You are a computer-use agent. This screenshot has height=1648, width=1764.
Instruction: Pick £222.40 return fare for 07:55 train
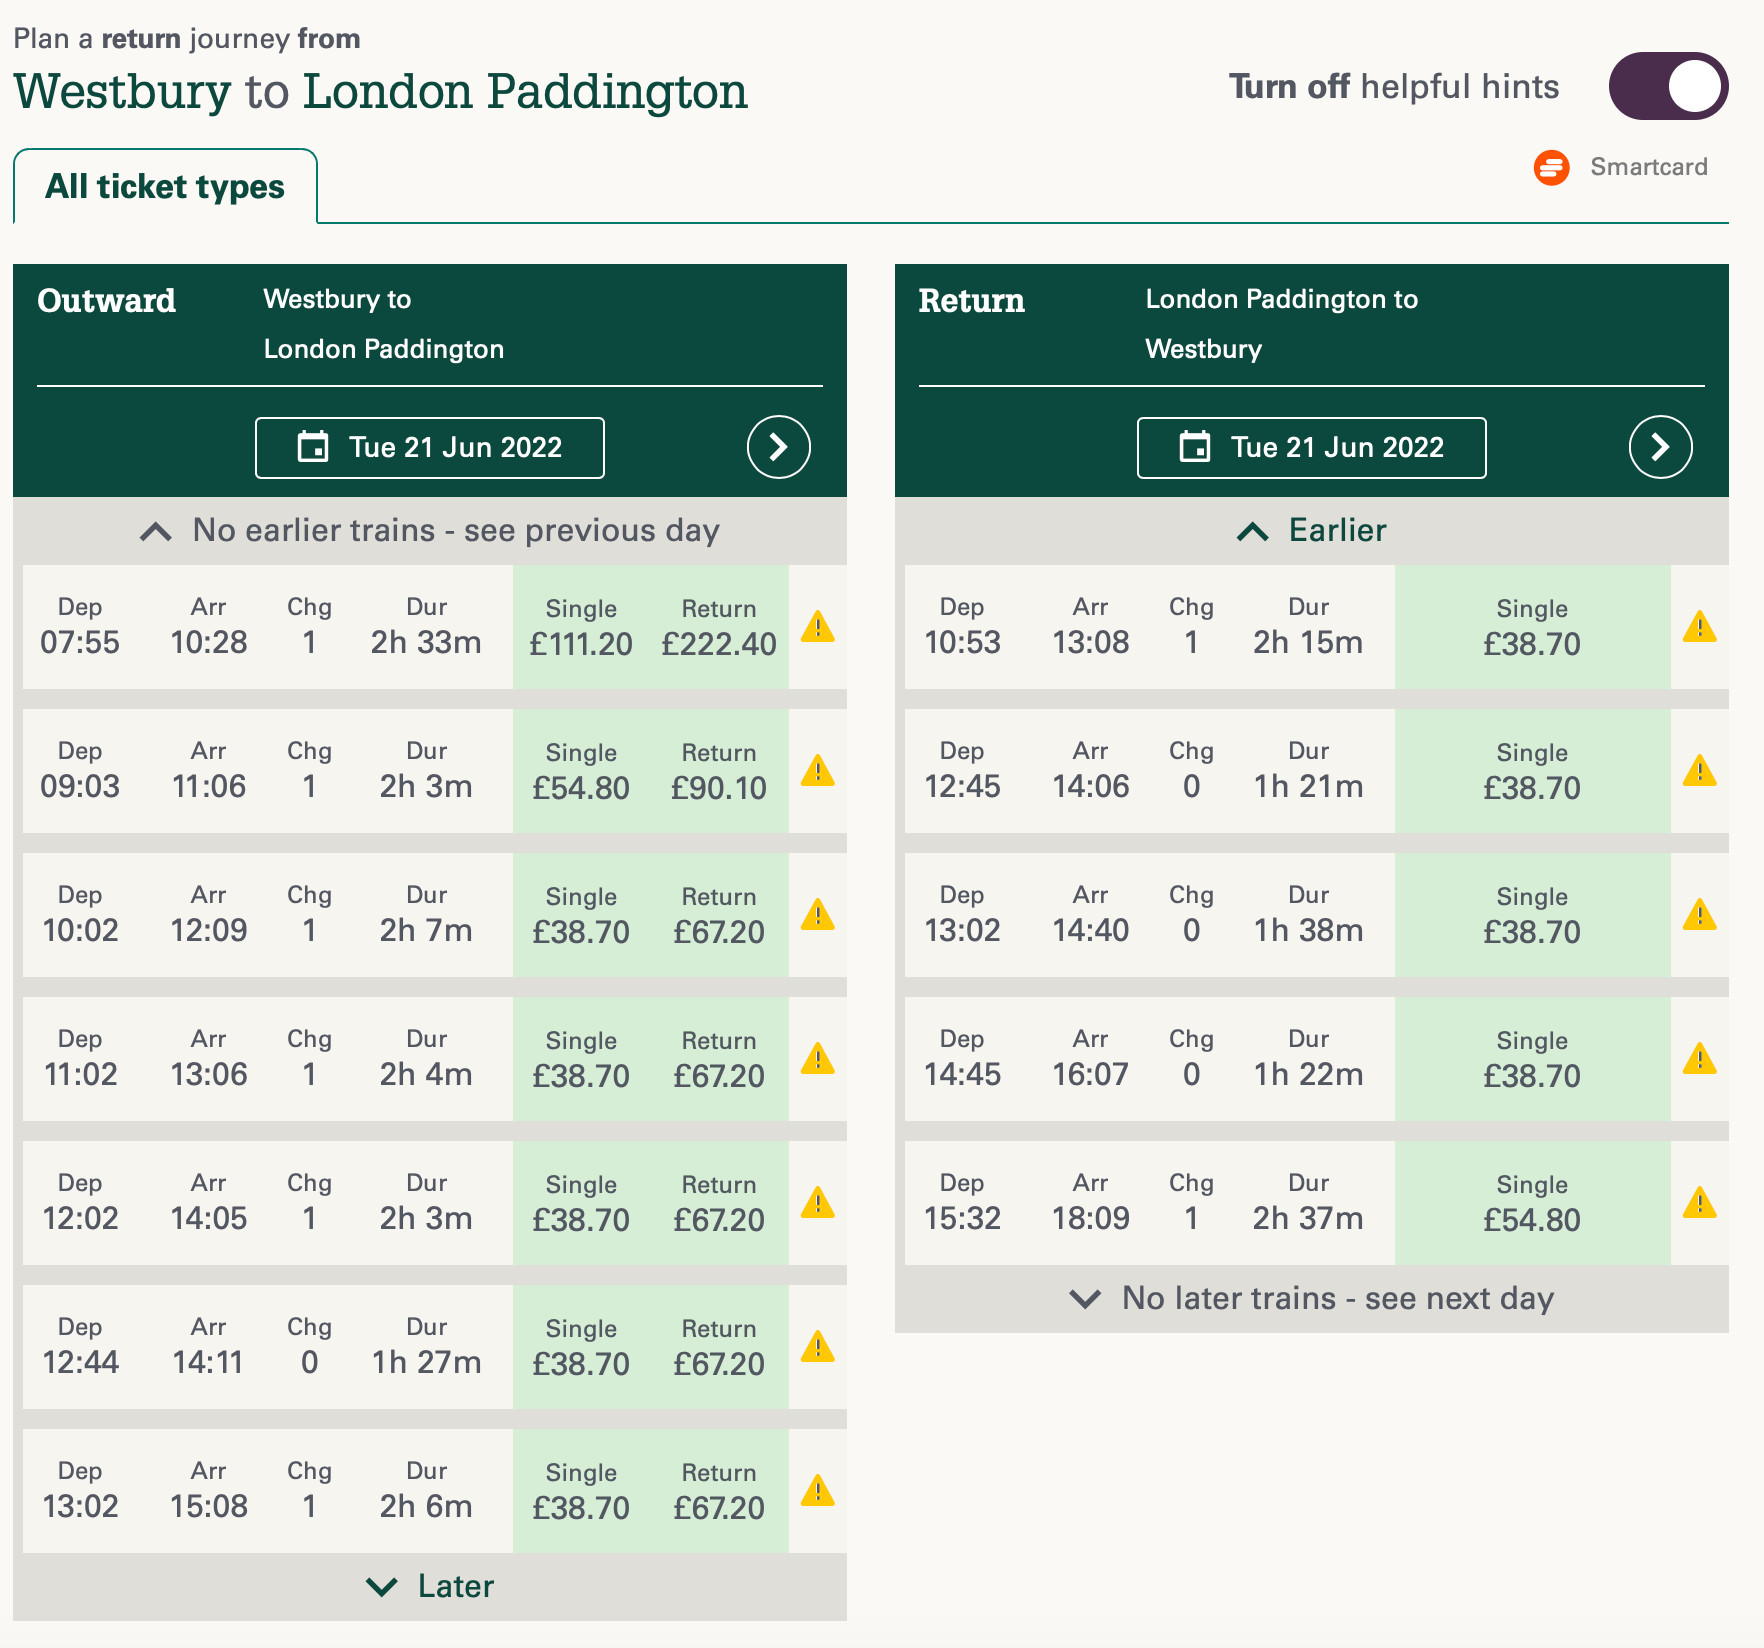pyautogui.click(x=718, y=627)
